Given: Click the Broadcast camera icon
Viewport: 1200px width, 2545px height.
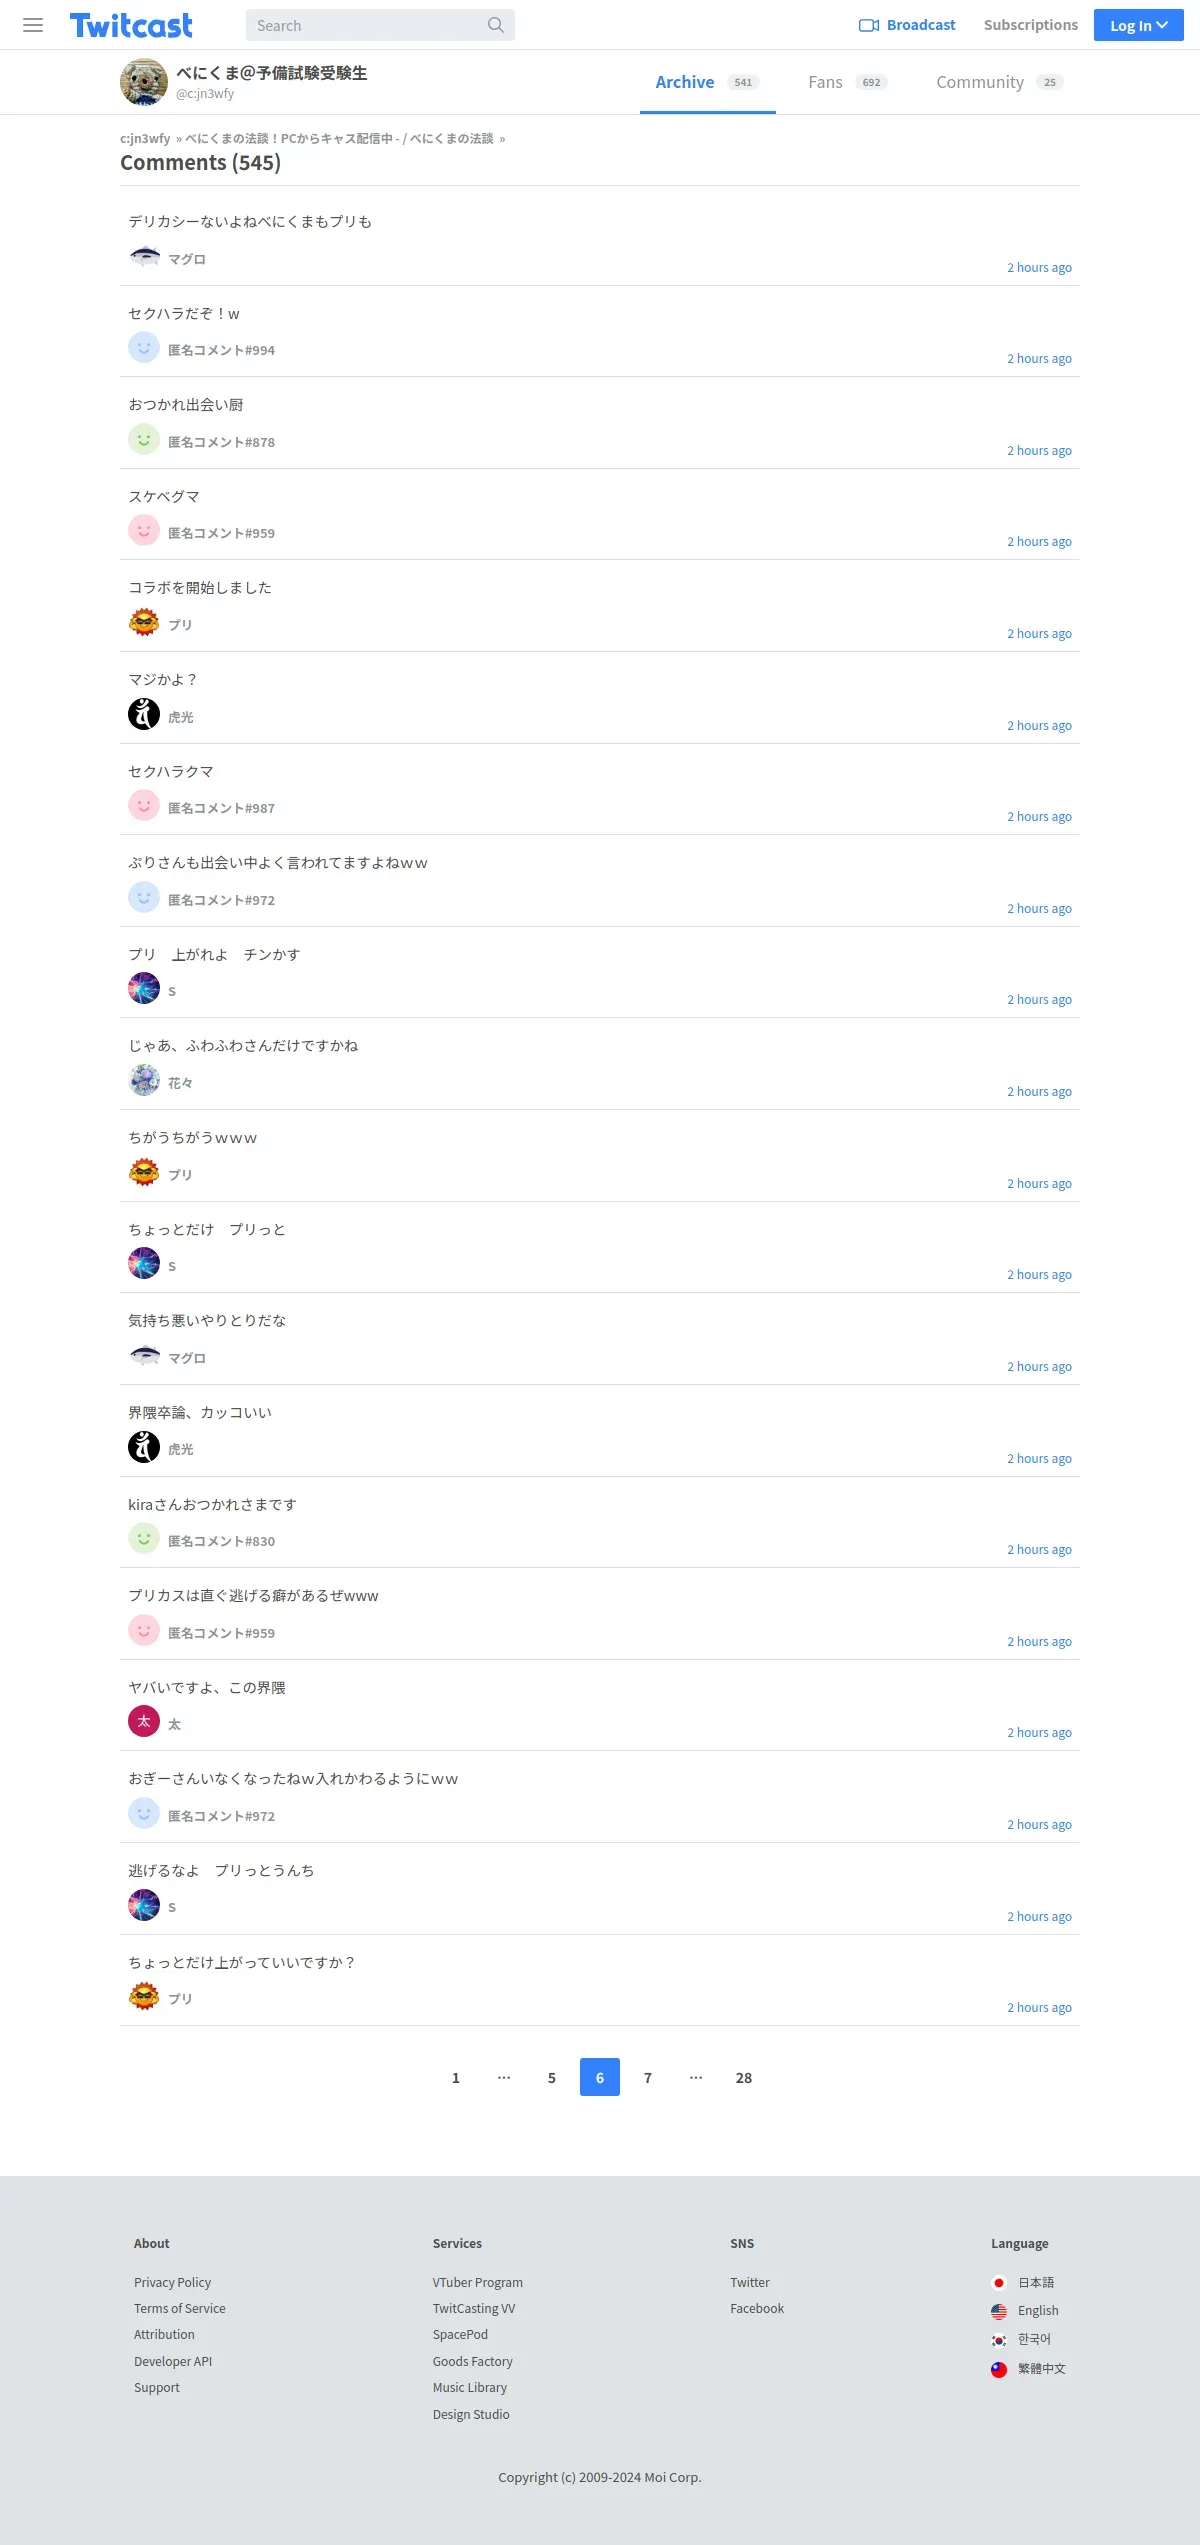Looking at the screenshot, I should 868,25.
